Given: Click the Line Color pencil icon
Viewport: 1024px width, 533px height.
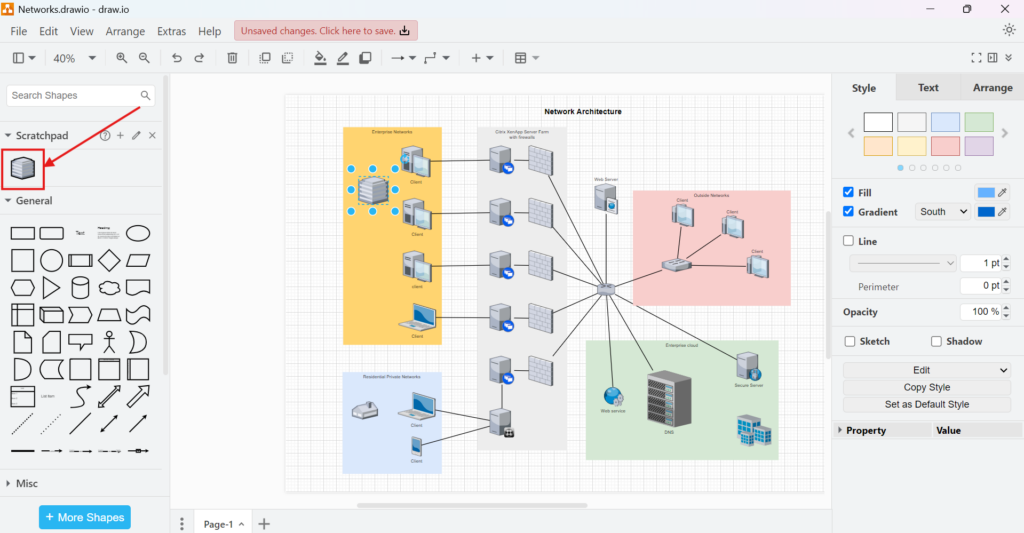Looking at the screenshot, I should tap(343, 58).
